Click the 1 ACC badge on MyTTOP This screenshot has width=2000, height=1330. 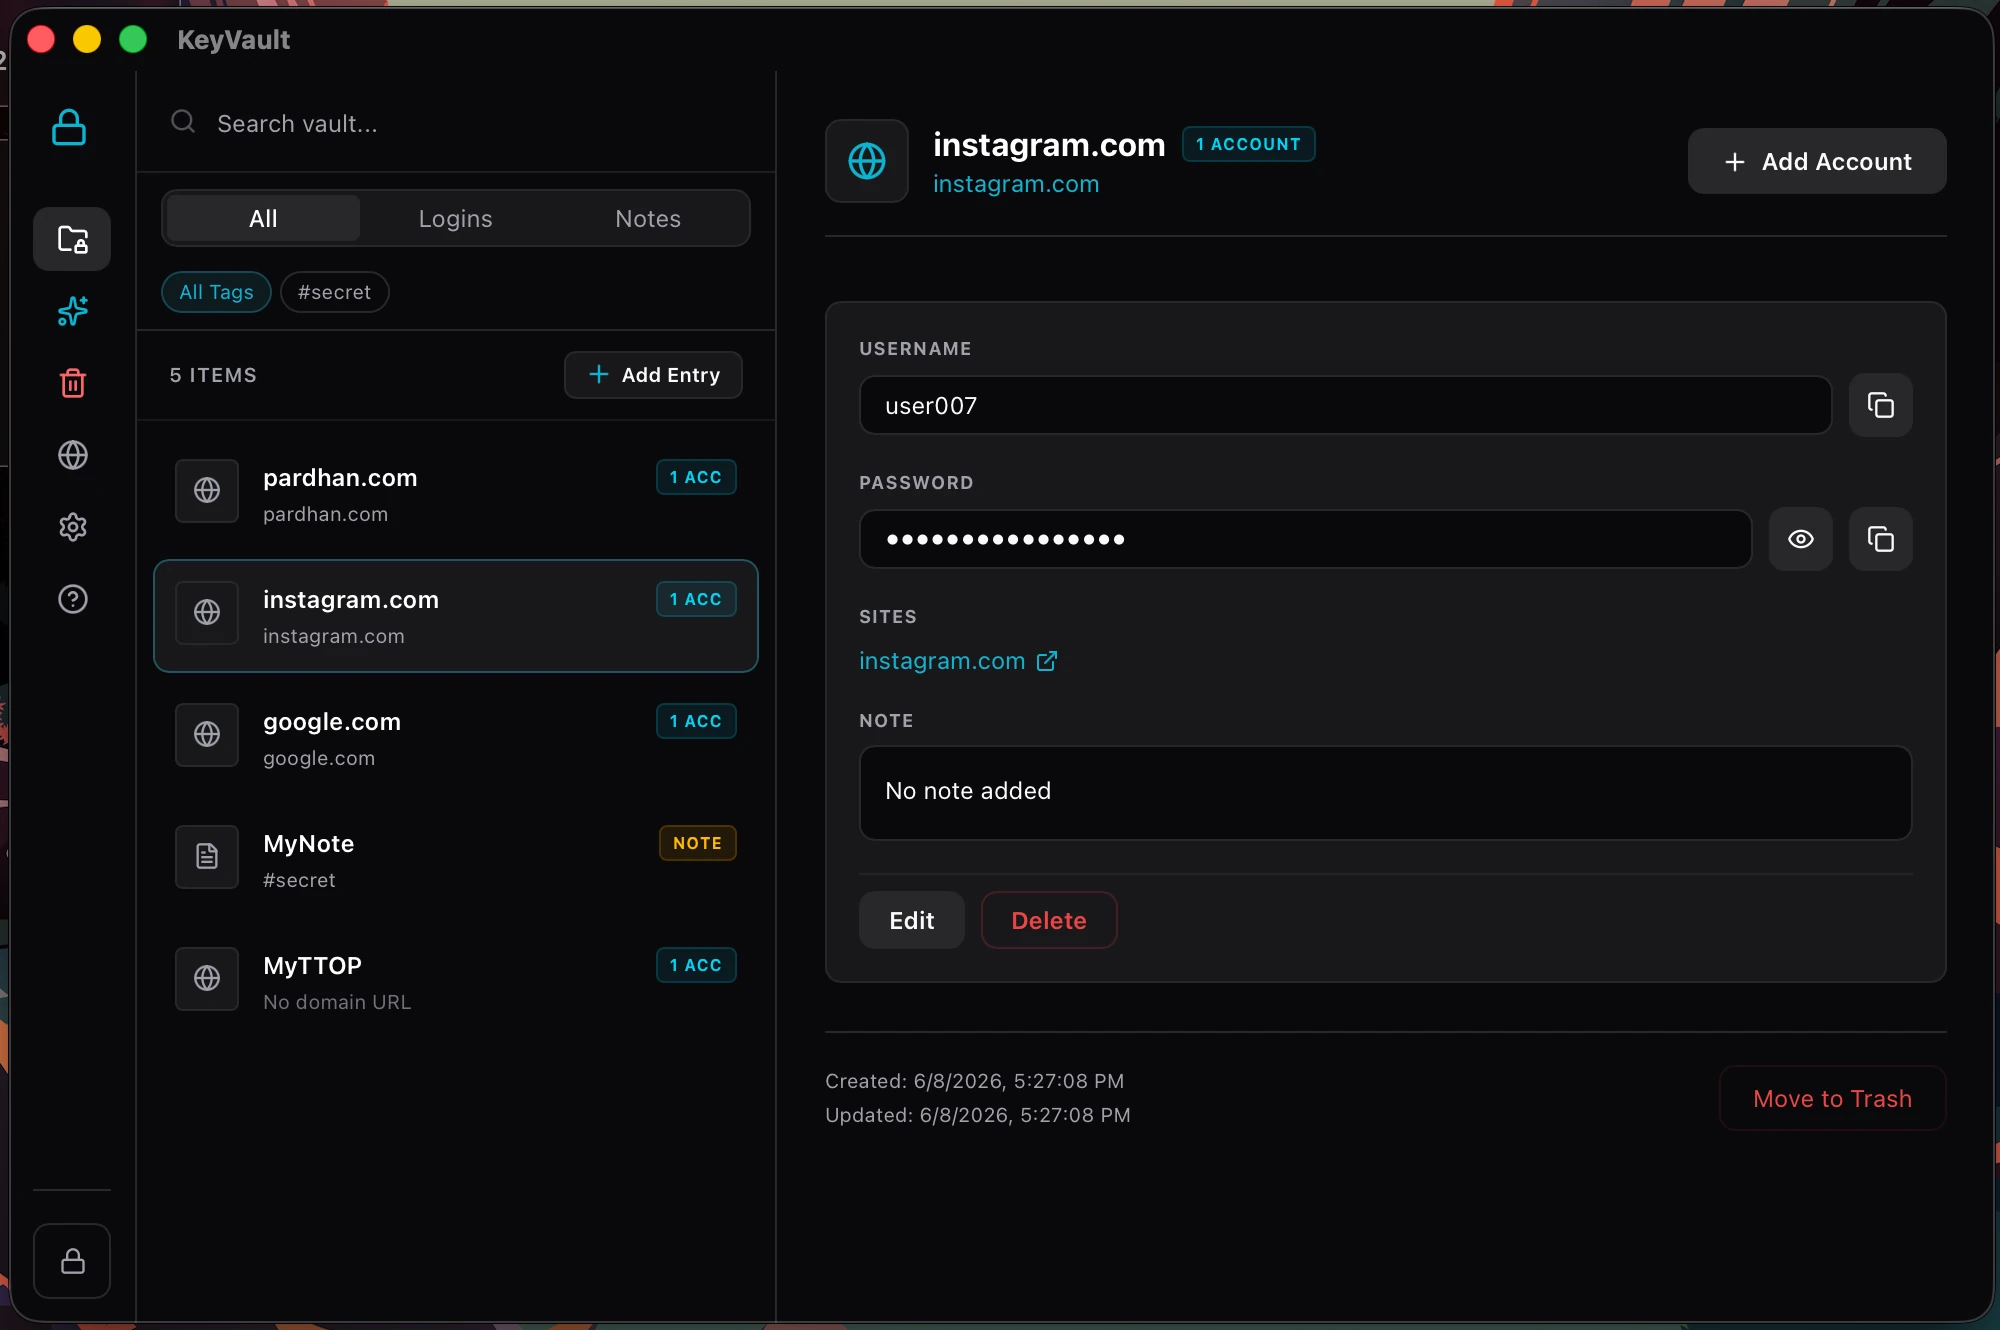(x=696, y=965)
